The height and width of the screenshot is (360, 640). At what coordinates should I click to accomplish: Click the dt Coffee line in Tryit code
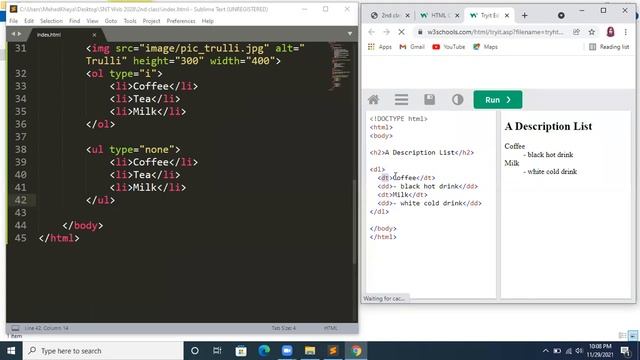[406, 178]
